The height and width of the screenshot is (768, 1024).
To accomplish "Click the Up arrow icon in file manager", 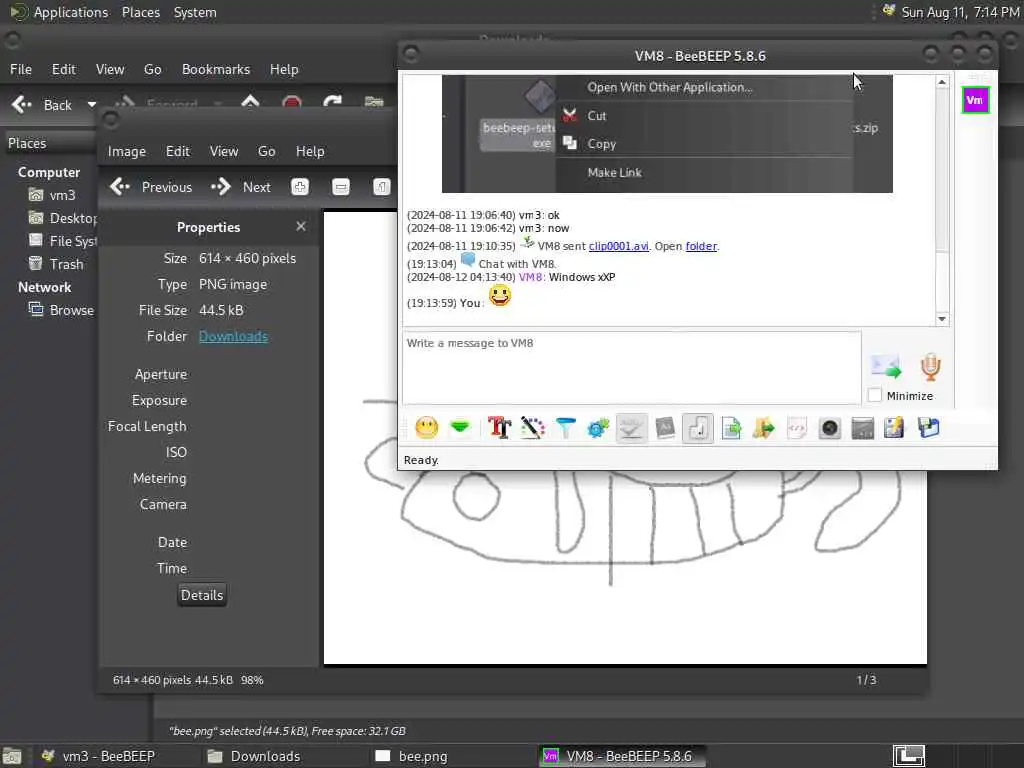I will click(250, 103).
